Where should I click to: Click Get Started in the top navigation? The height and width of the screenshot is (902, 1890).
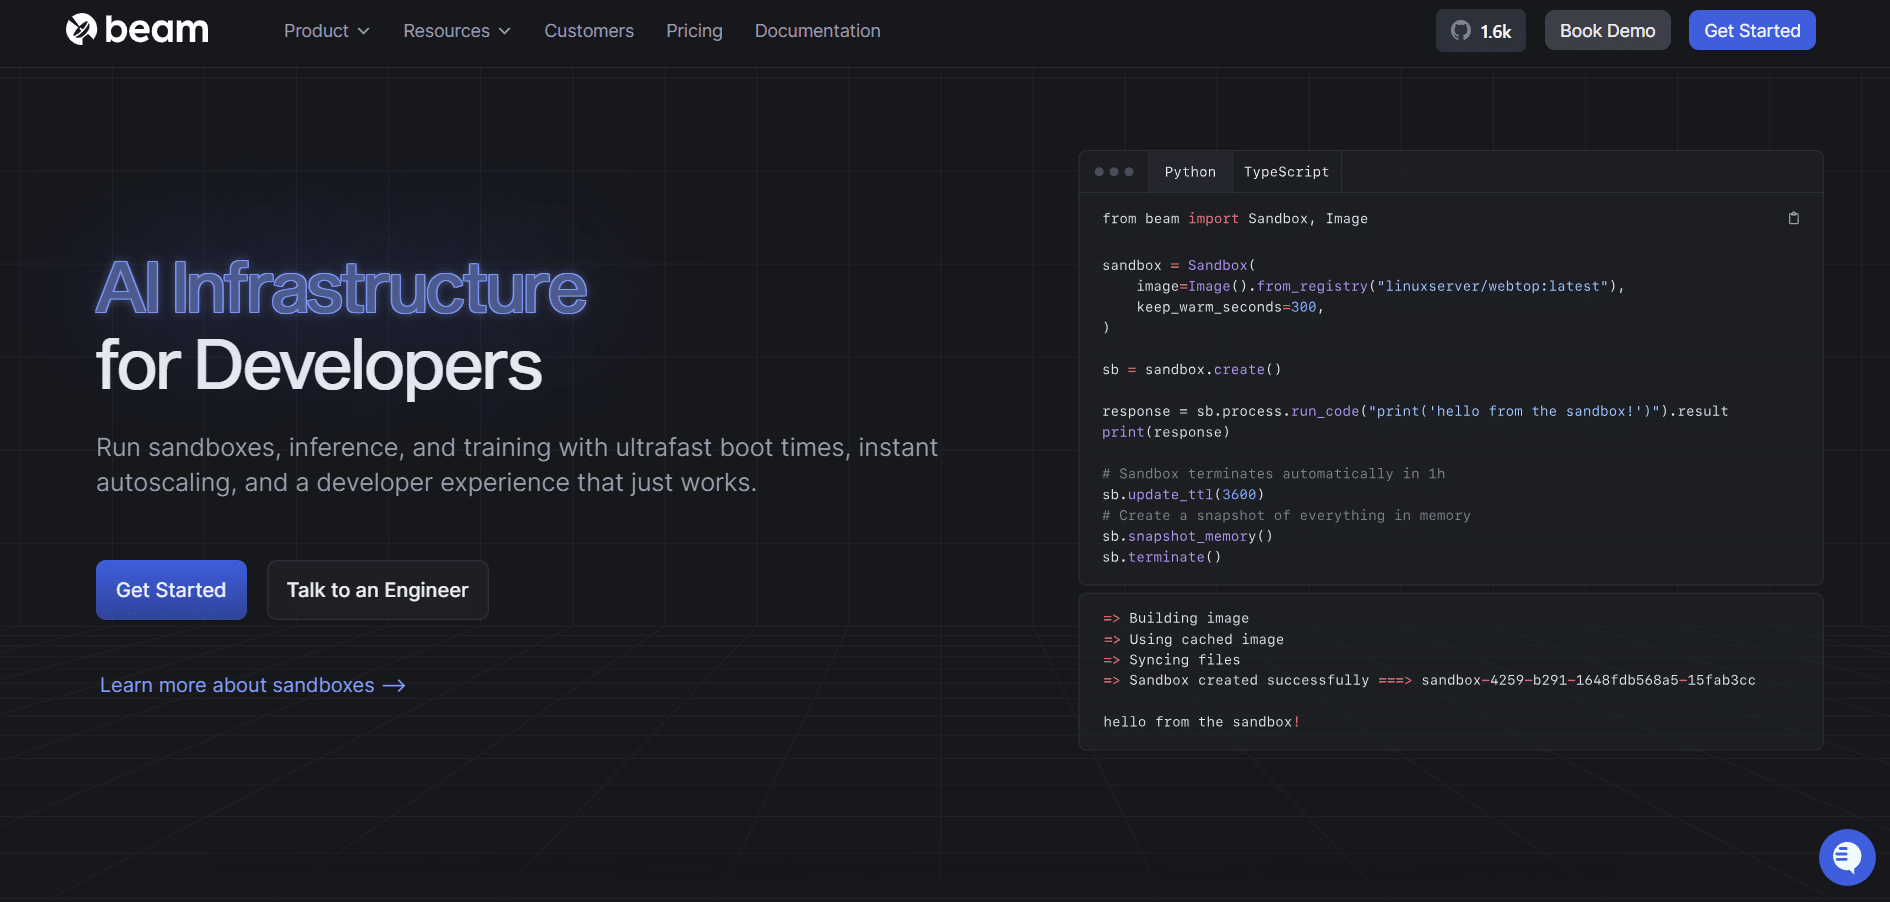1752,31
